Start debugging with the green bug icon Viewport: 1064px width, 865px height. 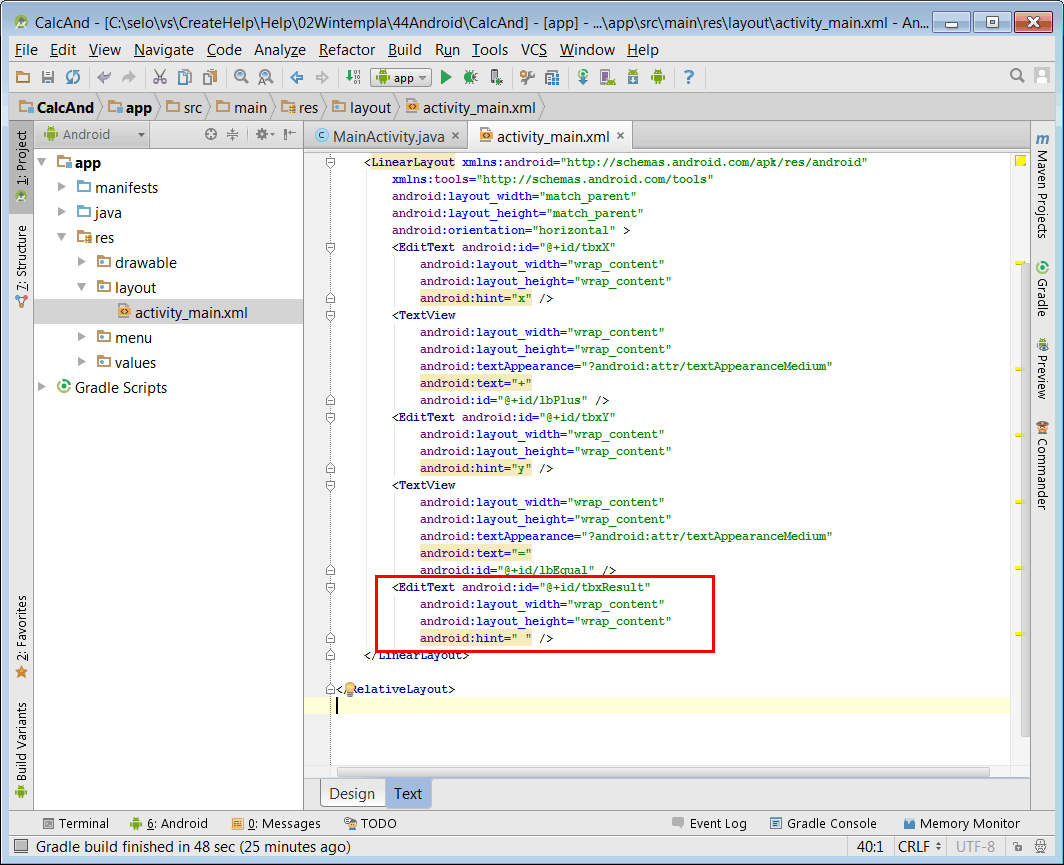click(470, 77)
